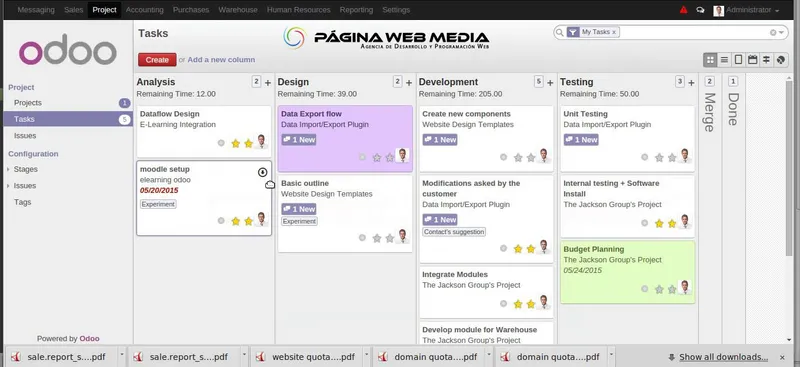Open the Messaging top menu
The height and width of the screenshot is (367, 800).
pos(36,10)
